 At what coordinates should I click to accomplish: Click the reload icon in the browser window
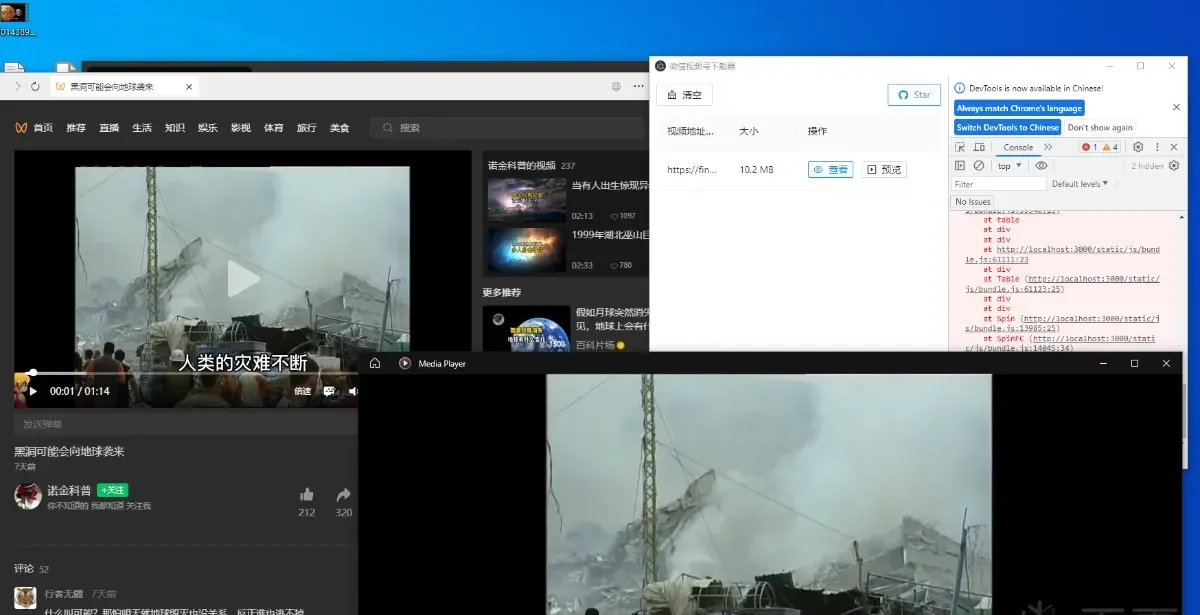tap(36, 87)
